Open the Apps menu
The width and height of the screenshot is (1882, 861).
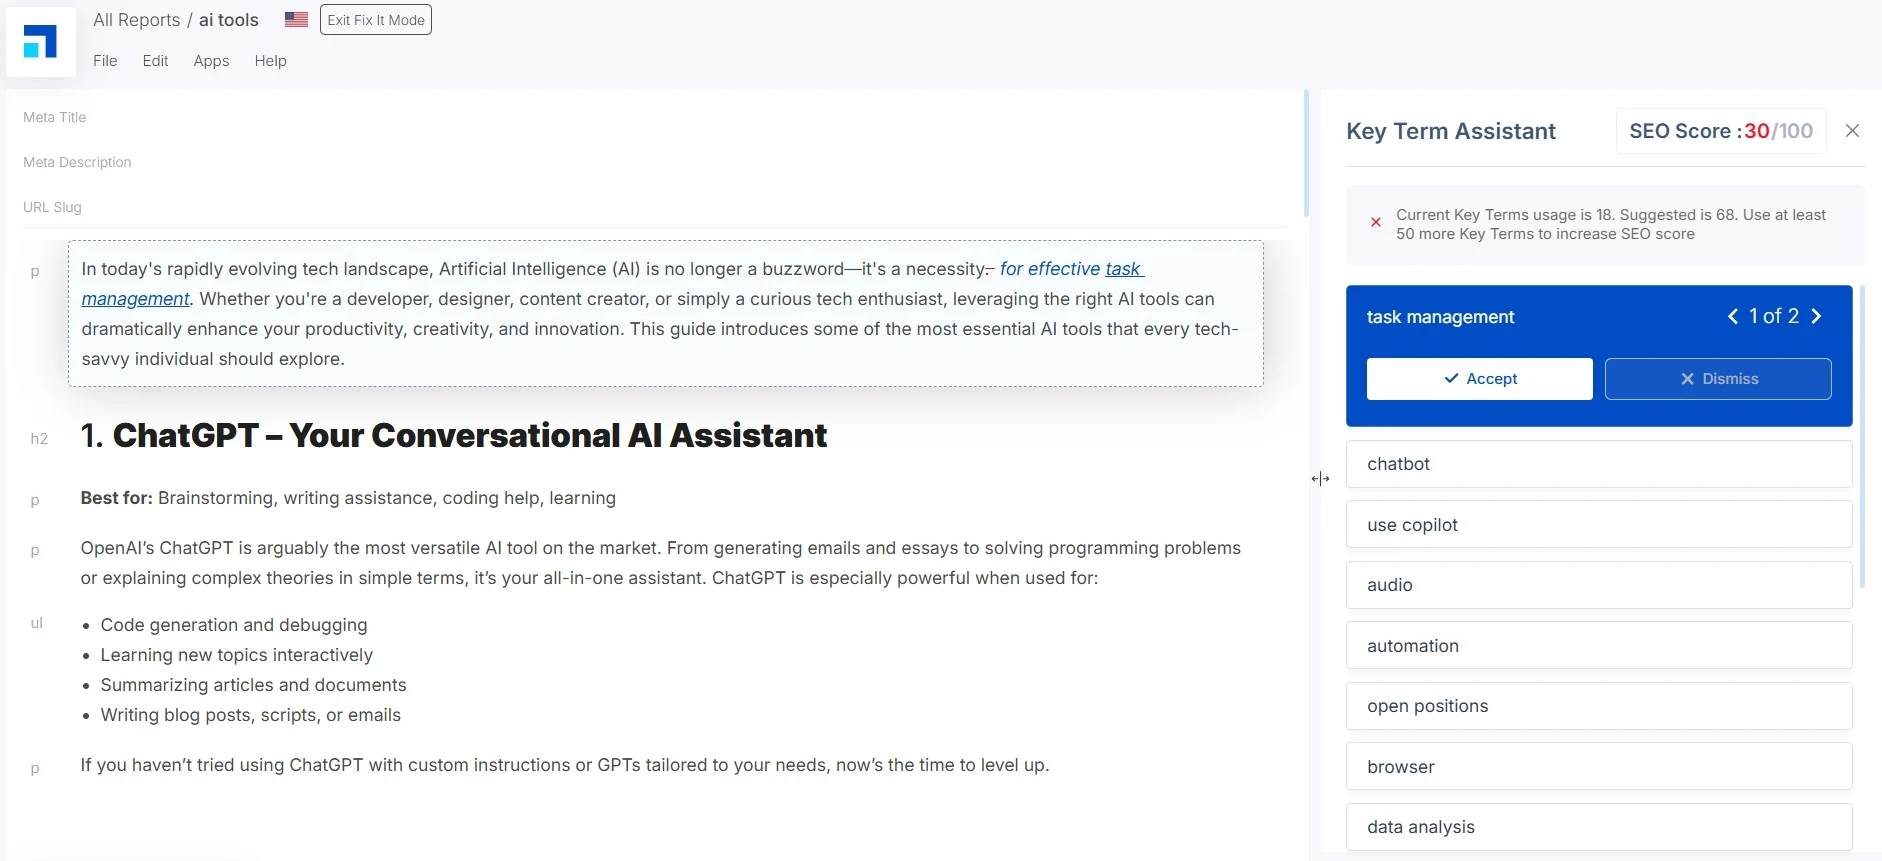(211, 61)
